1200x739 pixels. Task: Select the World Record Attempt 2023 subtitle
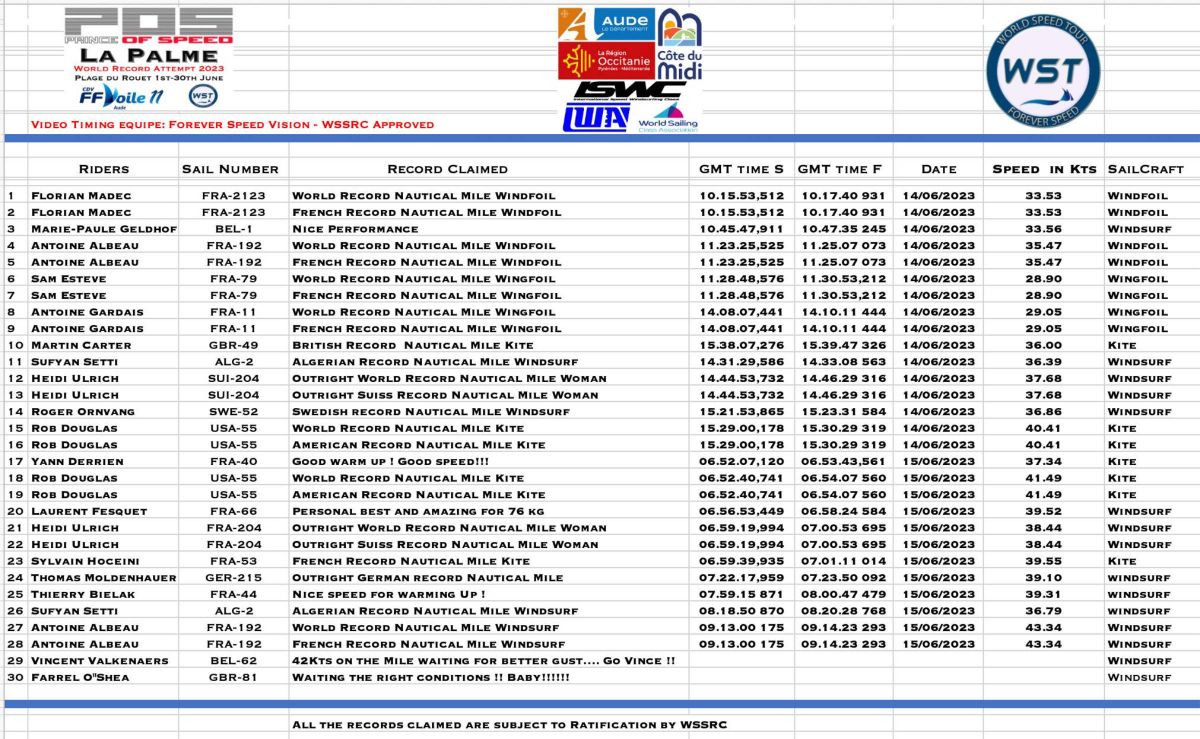point(148,68)
